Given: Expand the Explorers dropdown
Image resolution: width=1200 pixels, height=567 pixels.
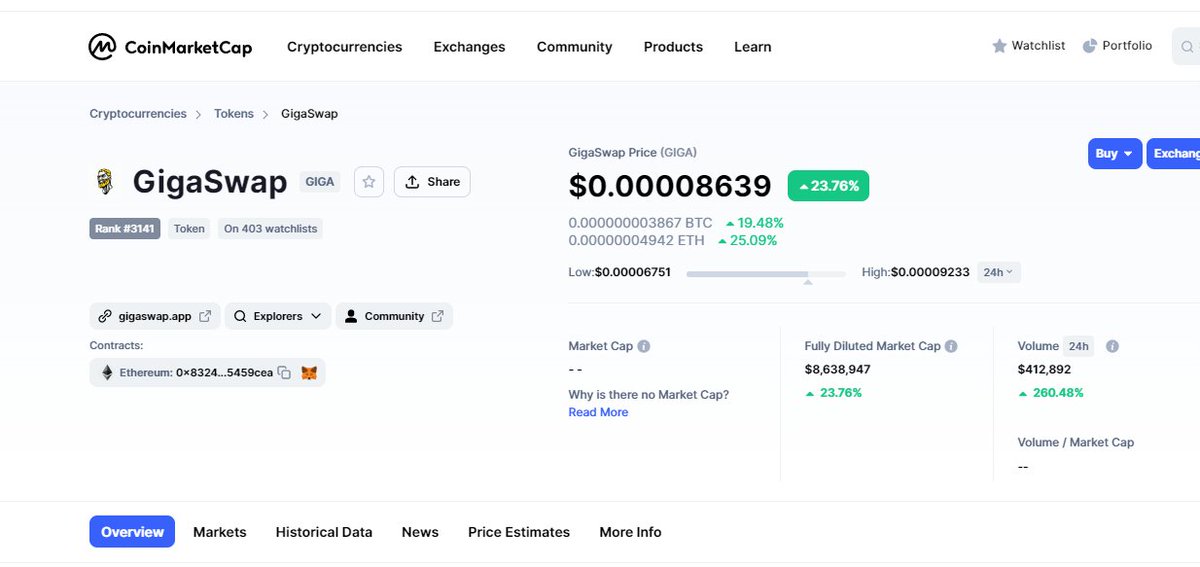Looking at the screenshot, I should click(x=278, y=316).
